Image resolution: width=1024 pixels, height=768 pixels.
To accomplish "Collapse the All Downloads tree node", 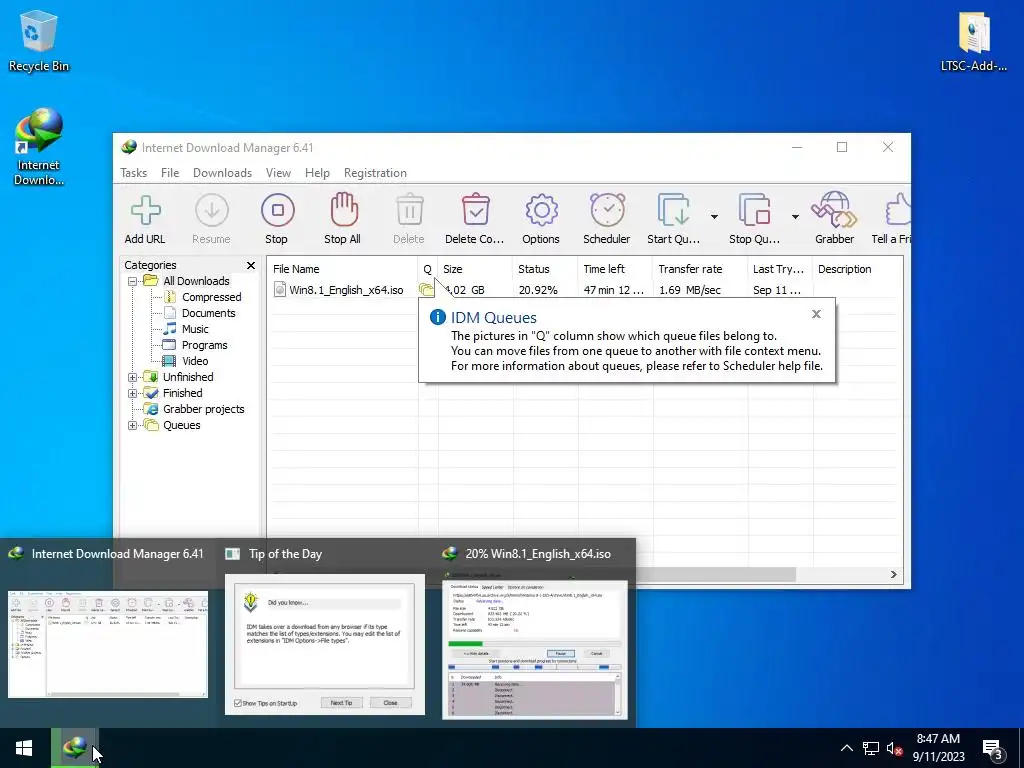I will pos(133,281).
